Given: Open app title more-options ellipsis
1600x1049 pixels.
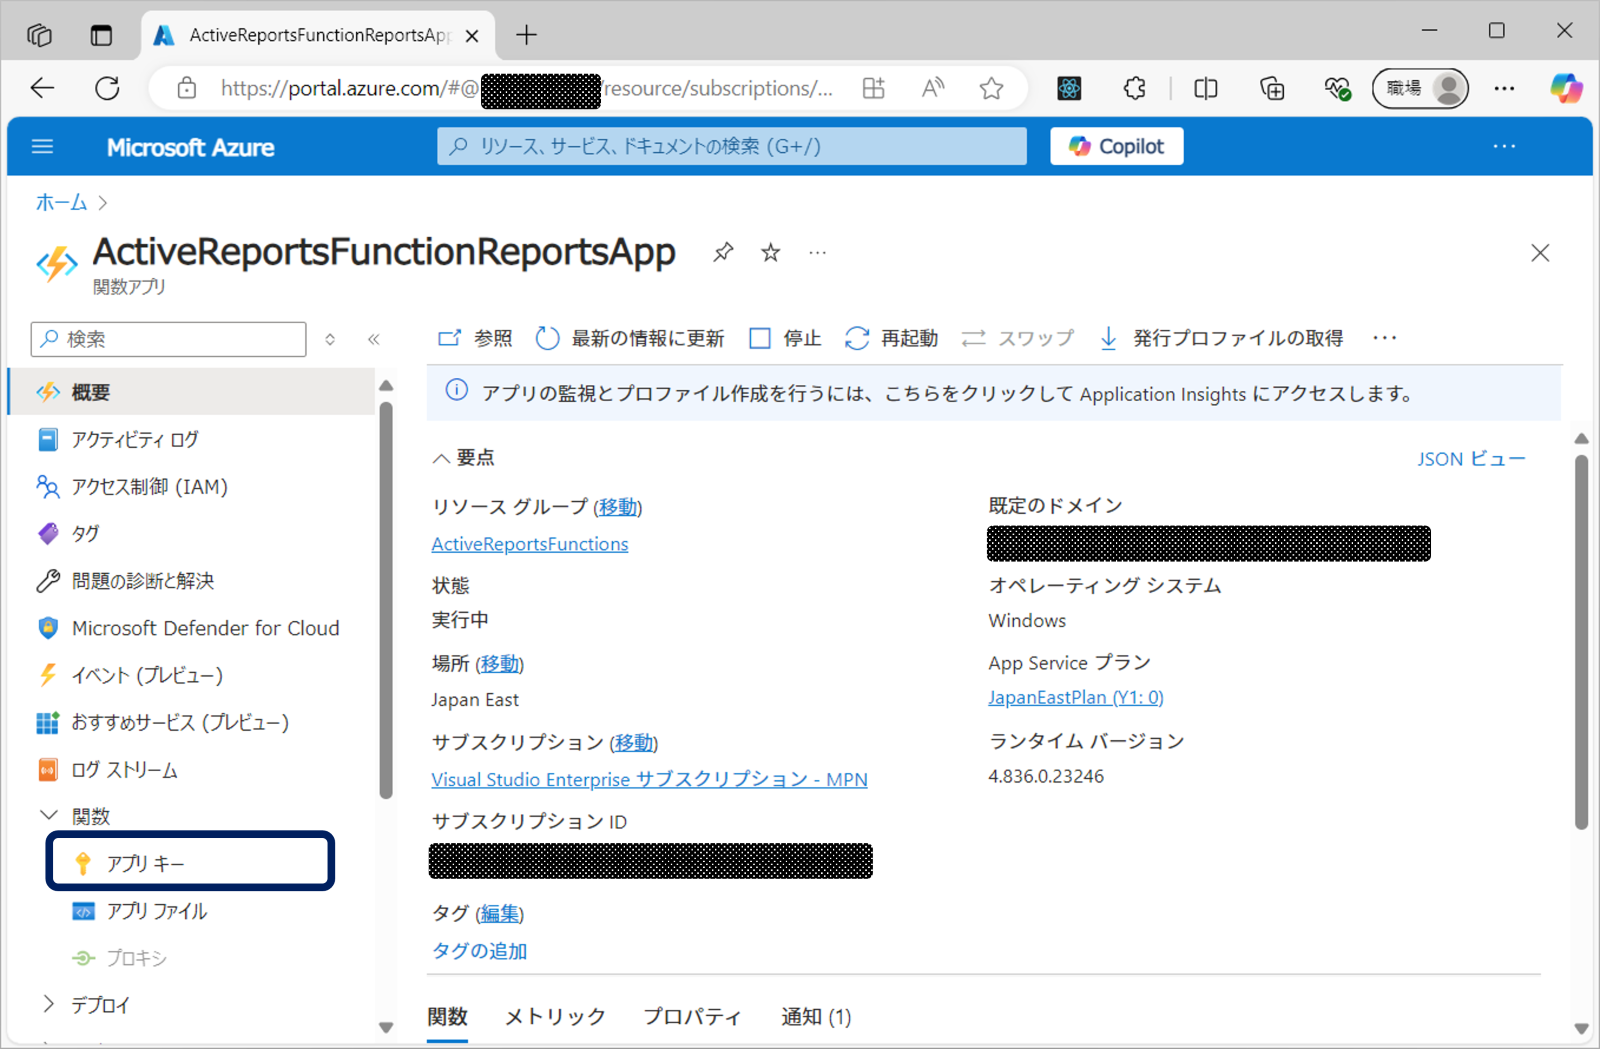Looking at the screenshot, I should (x=817, y=252).
